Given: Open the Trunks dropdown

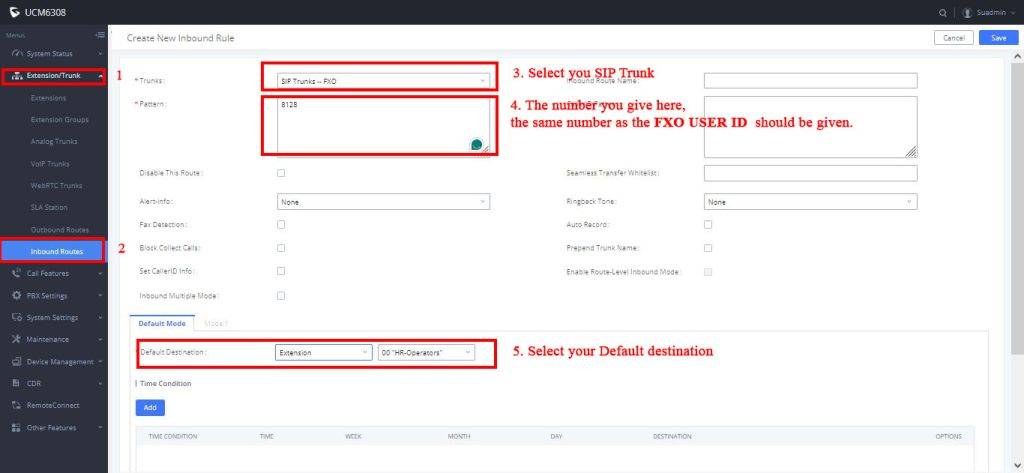Looking at the screenshot, I should pyautogui.click(x=384, y=80).
